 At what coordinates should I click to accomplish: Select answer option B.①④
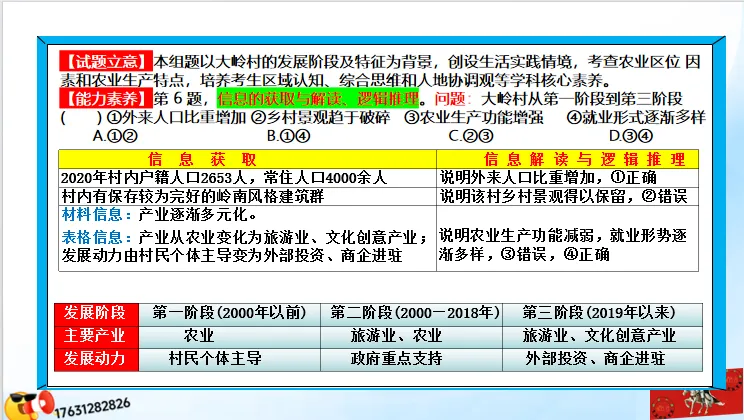coord(288,136)
